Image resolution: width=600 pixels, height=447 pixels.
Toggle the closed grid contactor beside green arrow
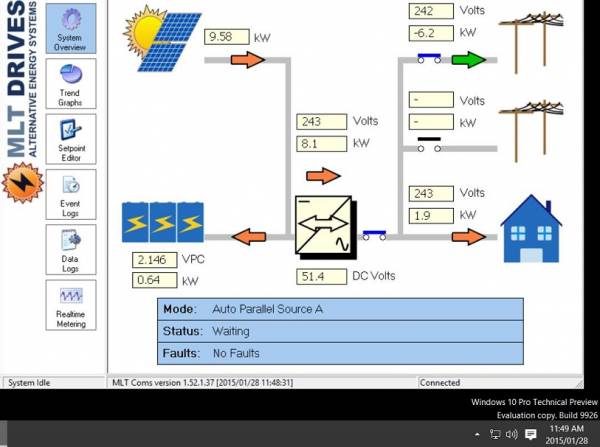[x=429, y=59]
